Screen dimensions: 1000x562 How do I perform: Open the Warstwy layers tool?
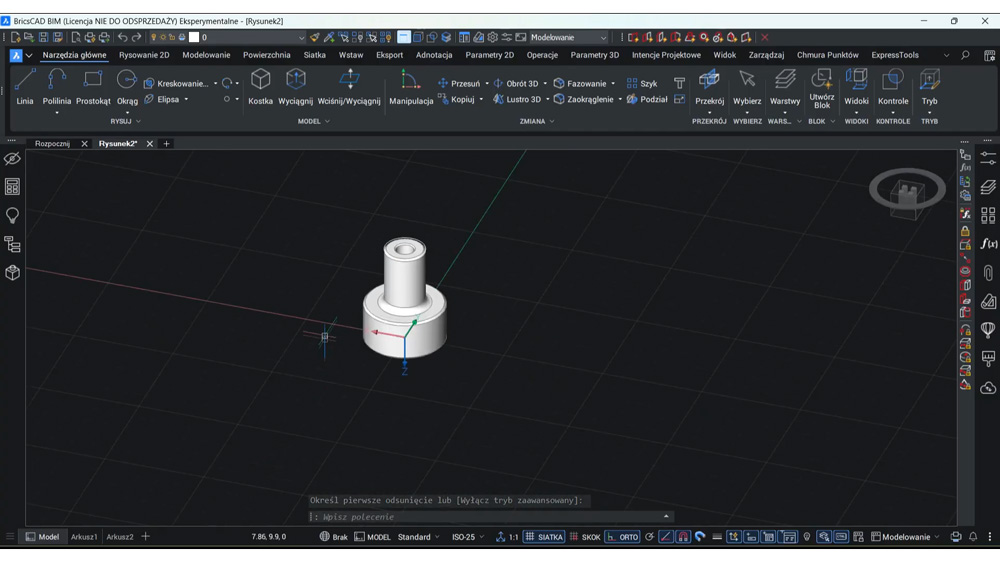pyautogui.click(x=784, y=87)
